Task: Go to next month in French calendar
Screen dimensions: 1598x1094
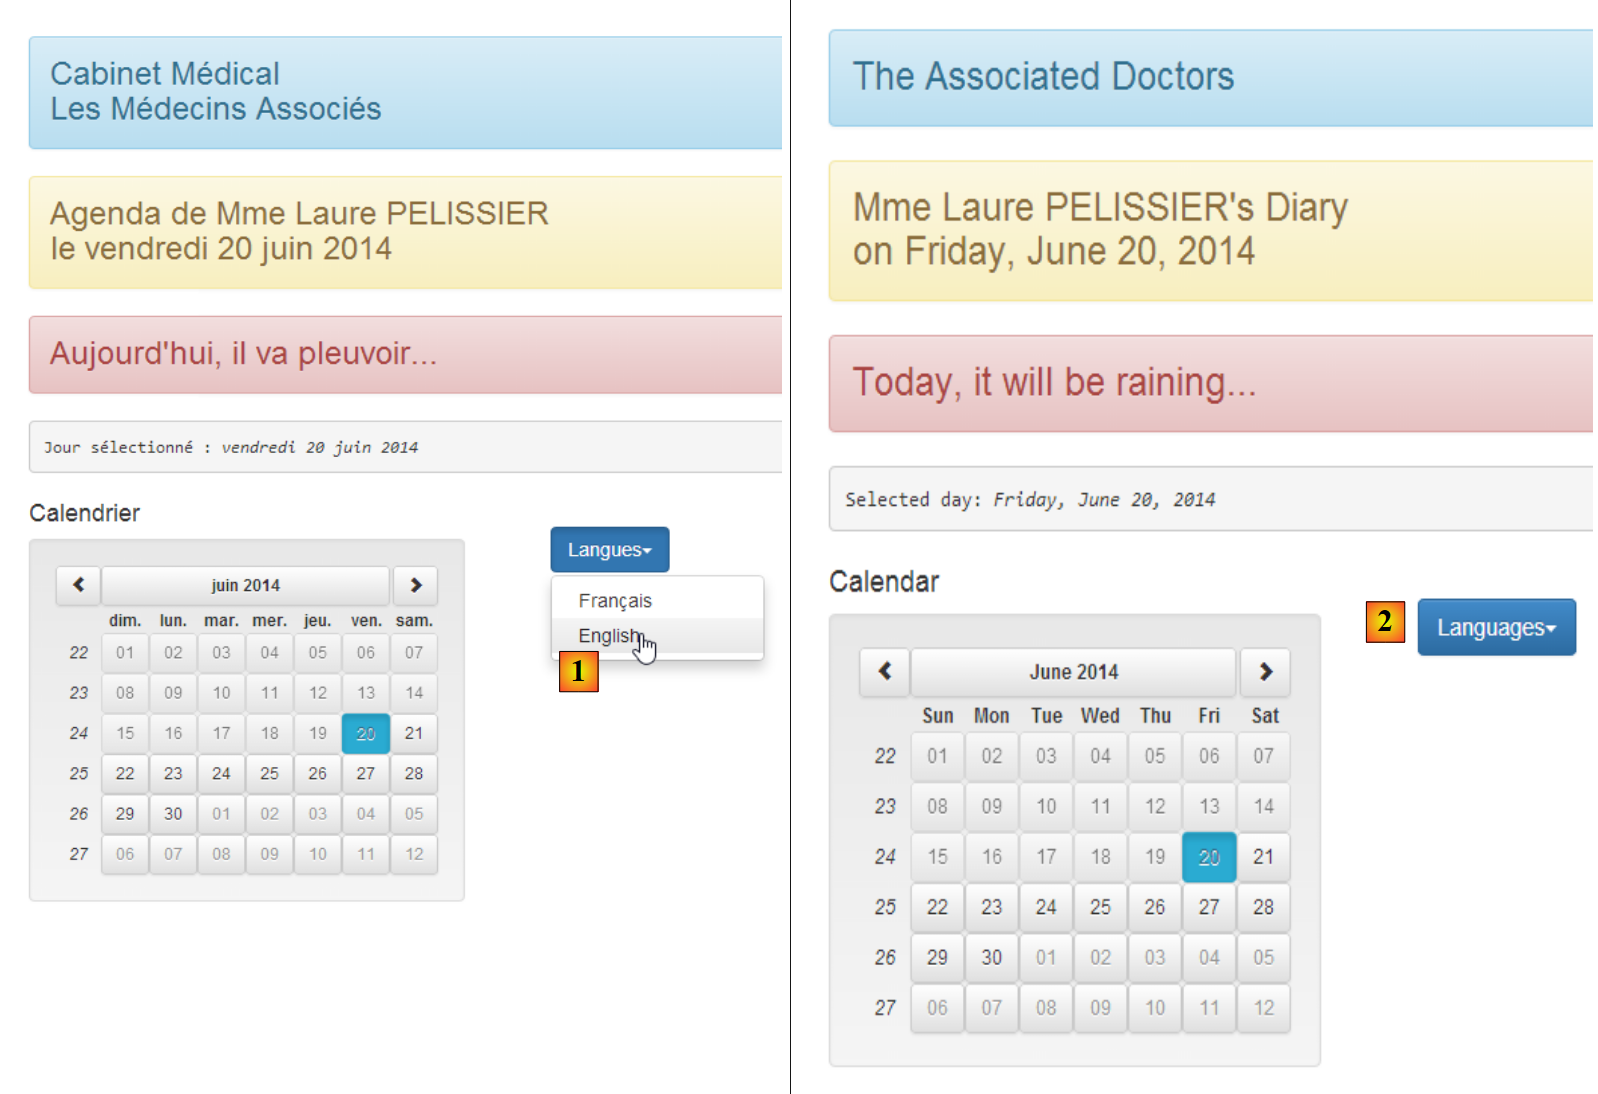Action: coord(415,585)
